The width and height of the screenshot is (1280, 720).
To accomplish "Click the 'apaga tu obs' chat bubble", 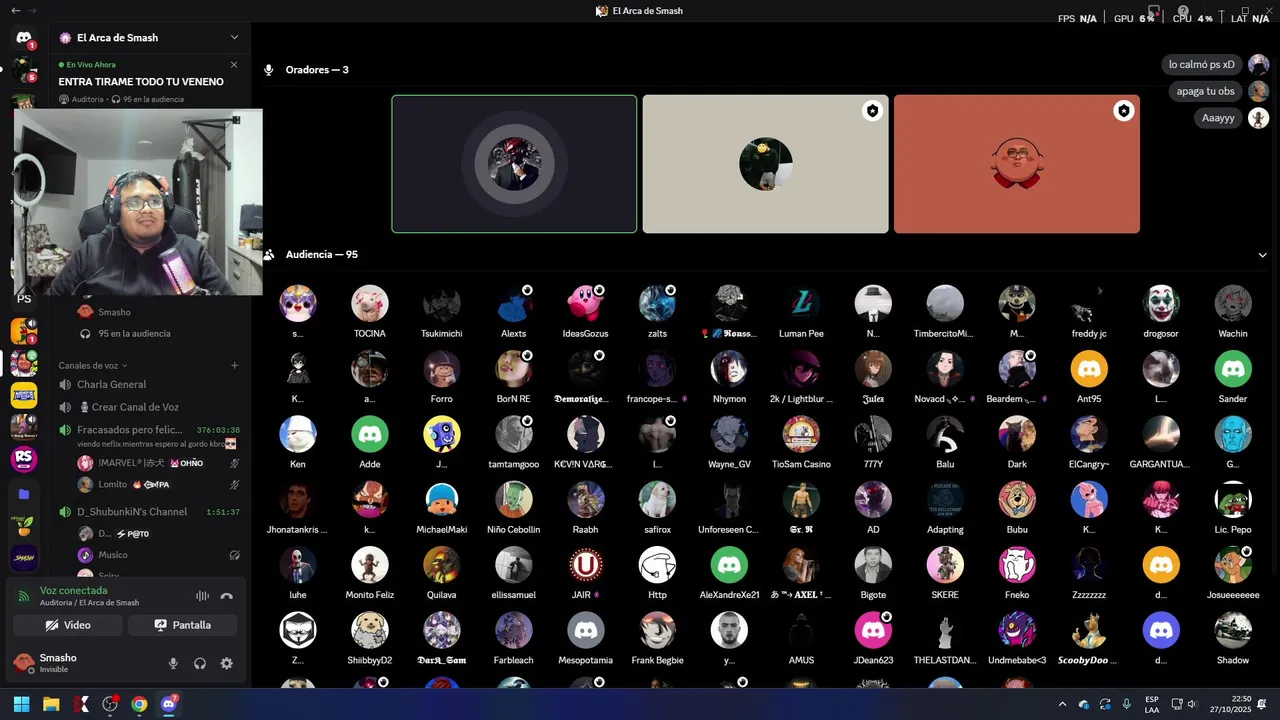I will (1205, 91).
